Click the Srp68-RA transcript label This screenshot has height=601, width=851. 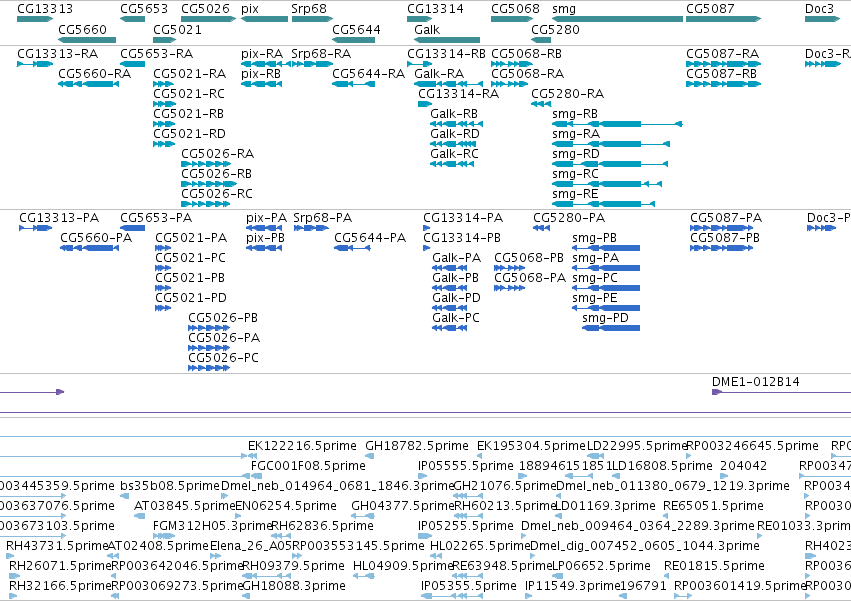click(321, 54)
